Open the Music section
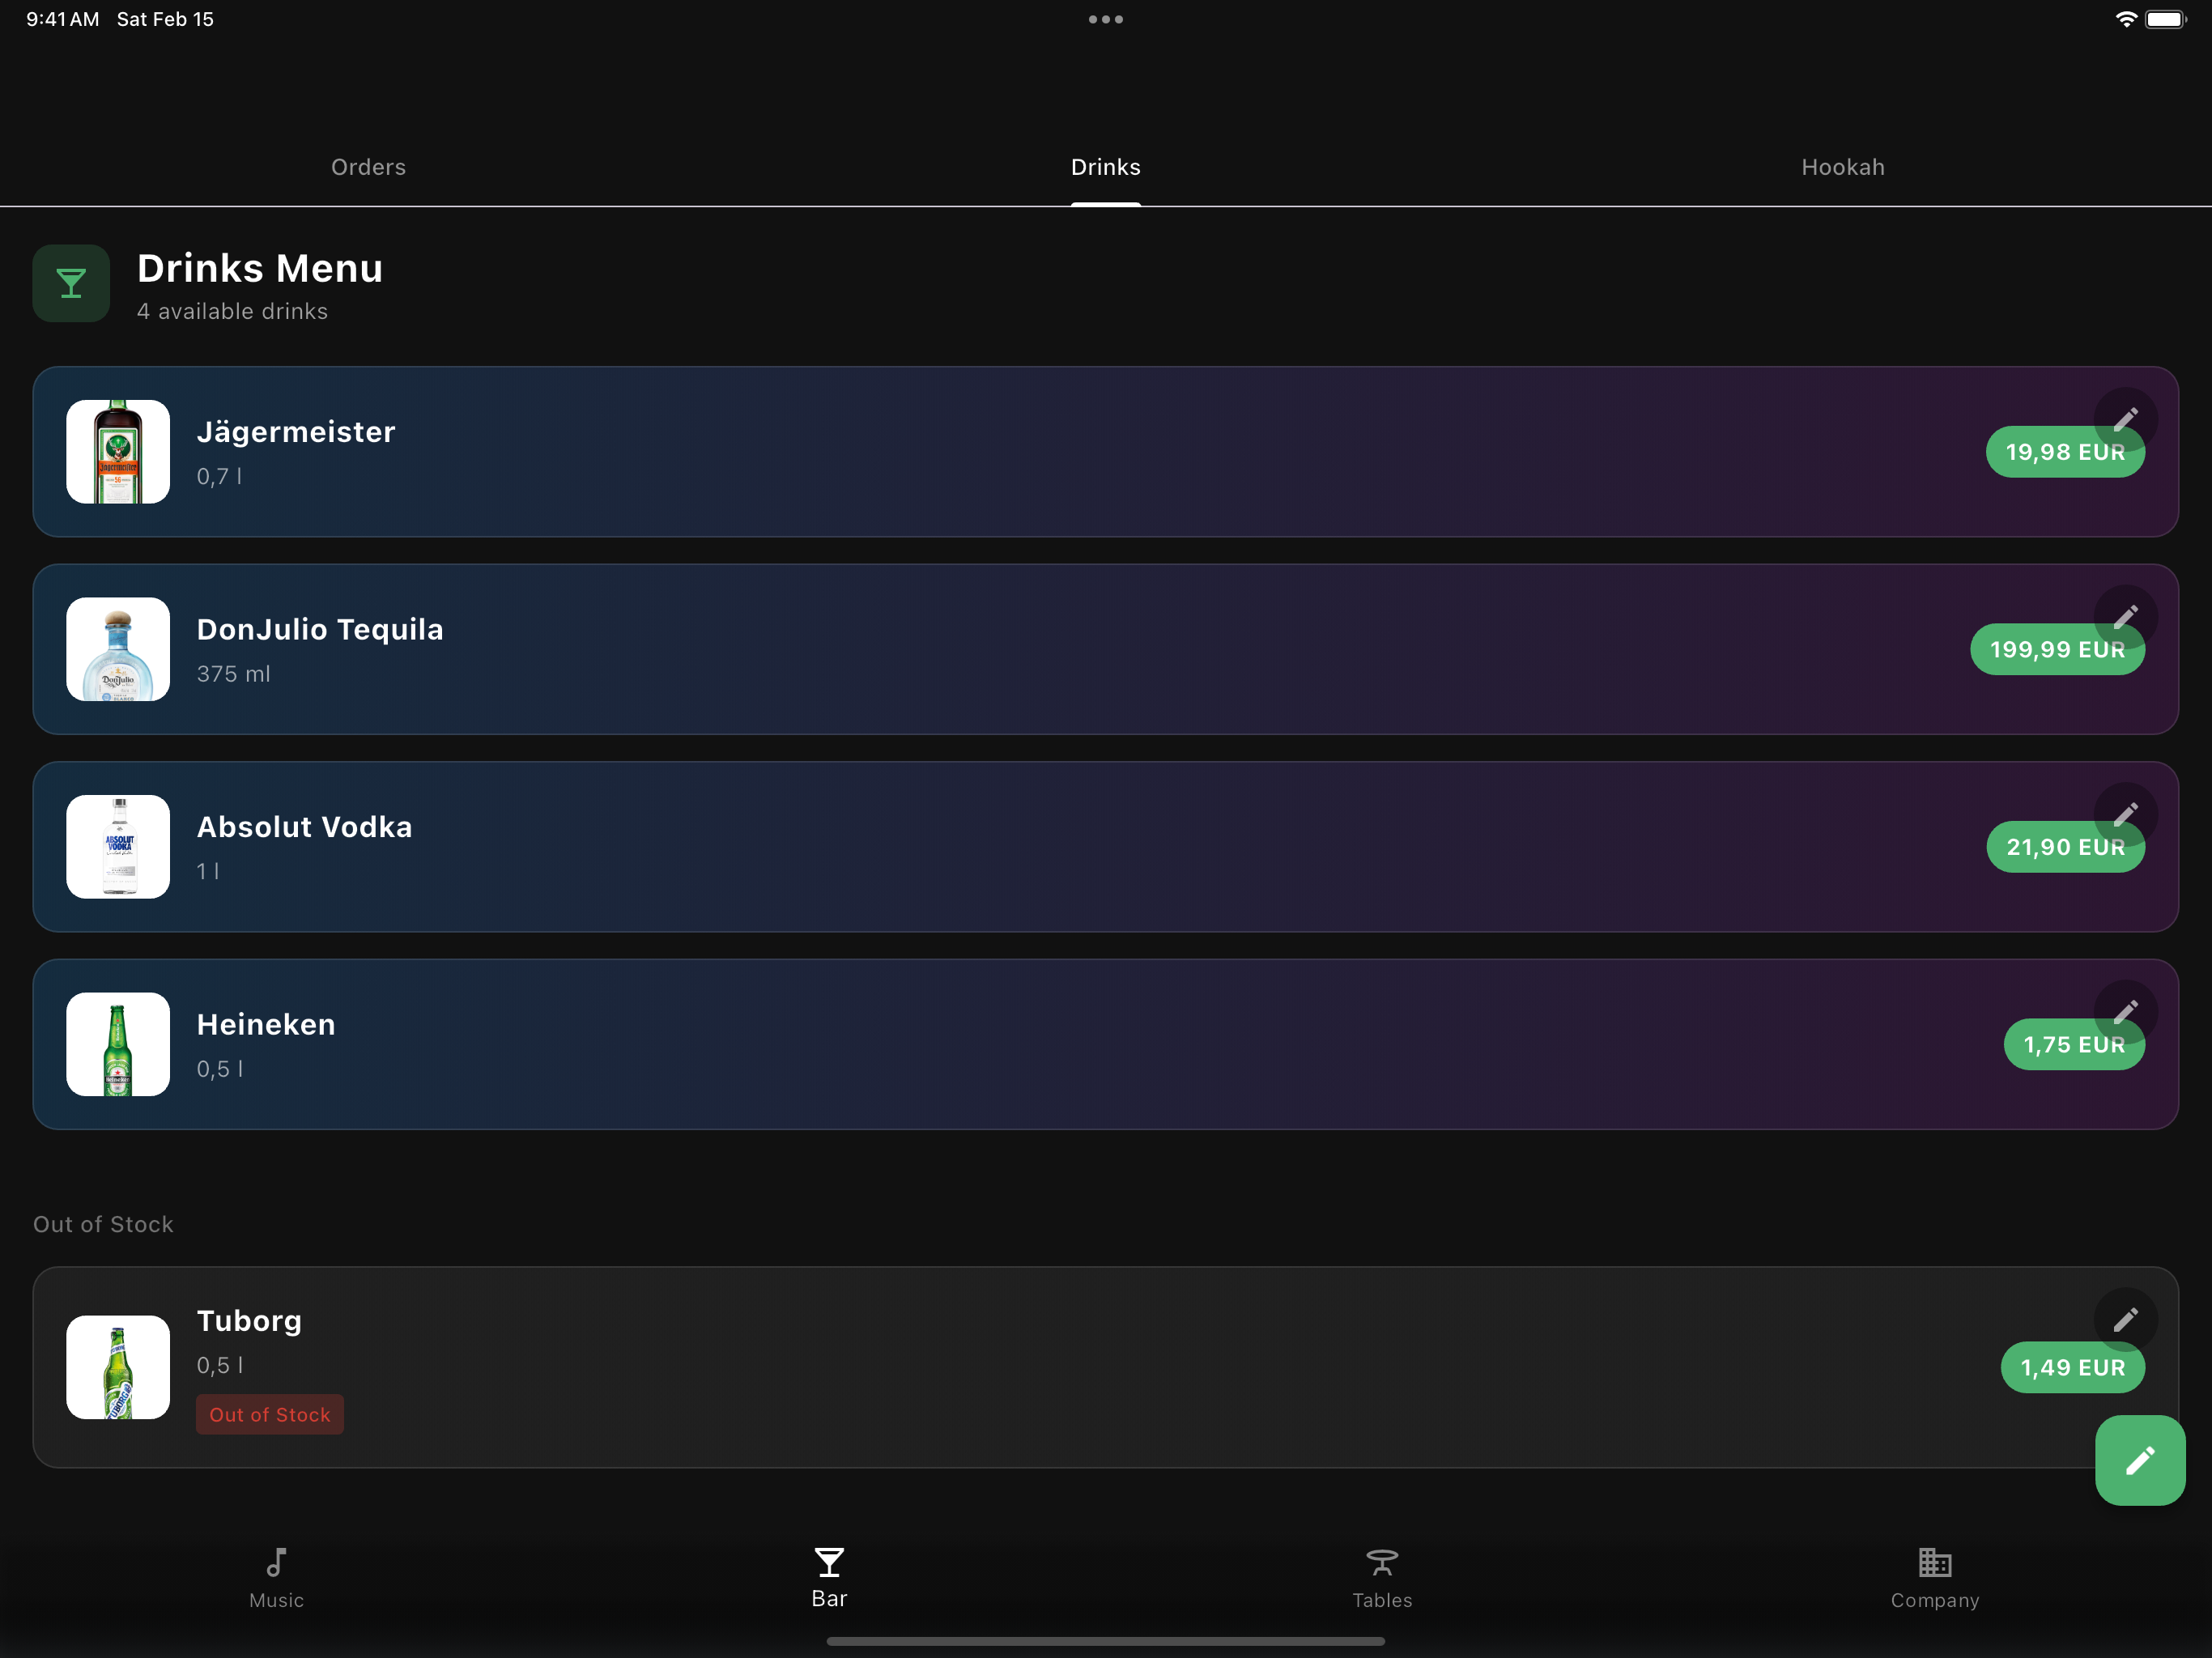The height and width of the screenshot is (1658, 2212). [276, 1577]
